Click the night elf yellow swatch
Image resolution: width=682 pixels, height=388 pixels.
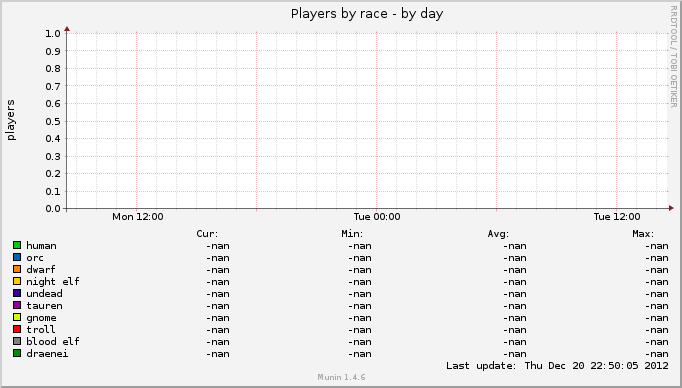tap(17, 281)
